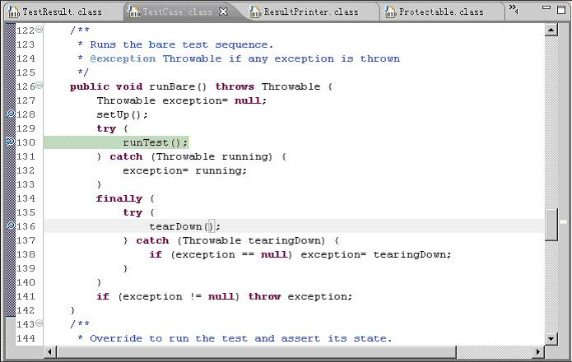Click the breakpoint marker on line 136
572x362 pixels.
pos(10,226)
